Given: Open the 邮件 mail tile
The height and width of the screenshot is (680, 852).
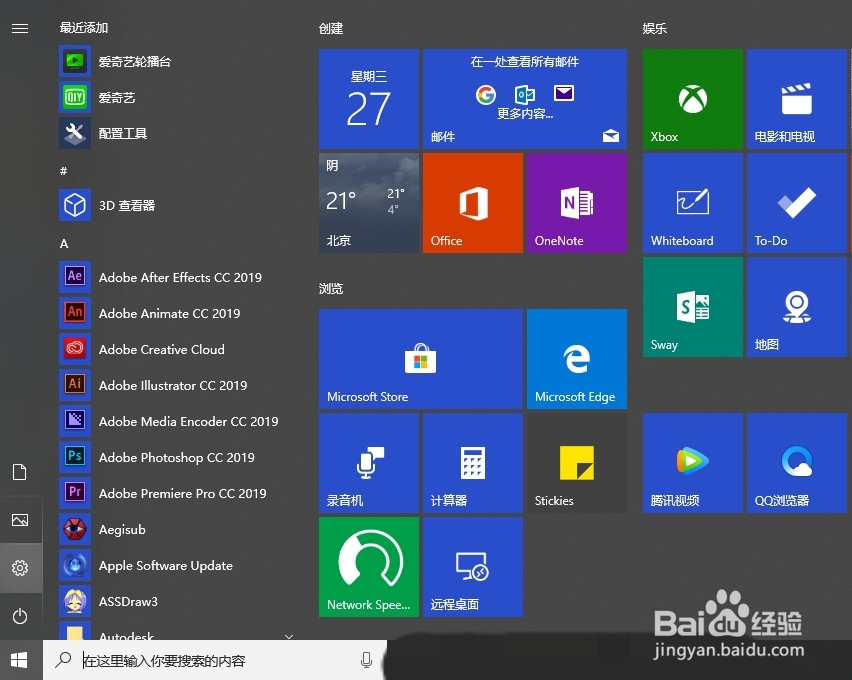Looking at the screenshot, I should 525,99.
